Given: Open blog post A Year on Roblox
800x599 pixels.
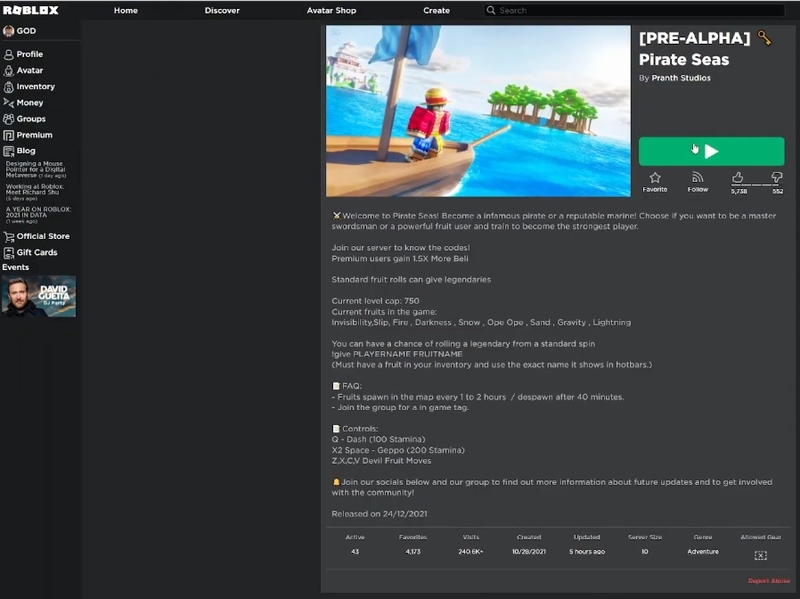Looking at the screenshot, I should [x=38, y=215].
